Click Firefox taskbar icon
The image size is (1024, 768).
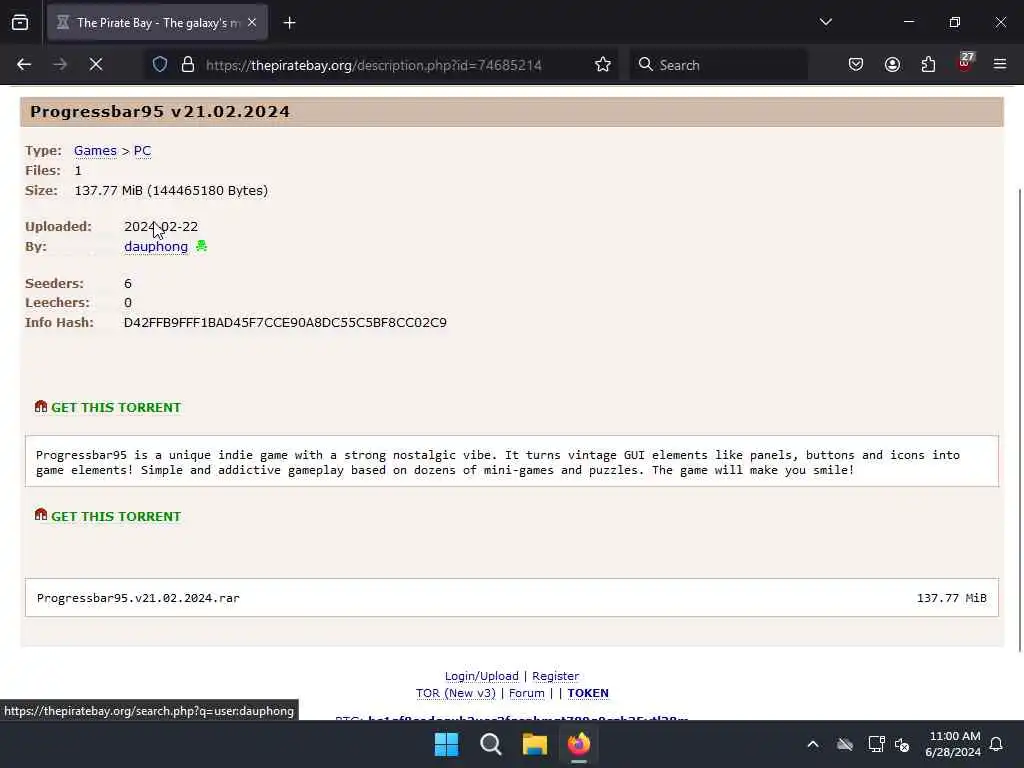579,744
